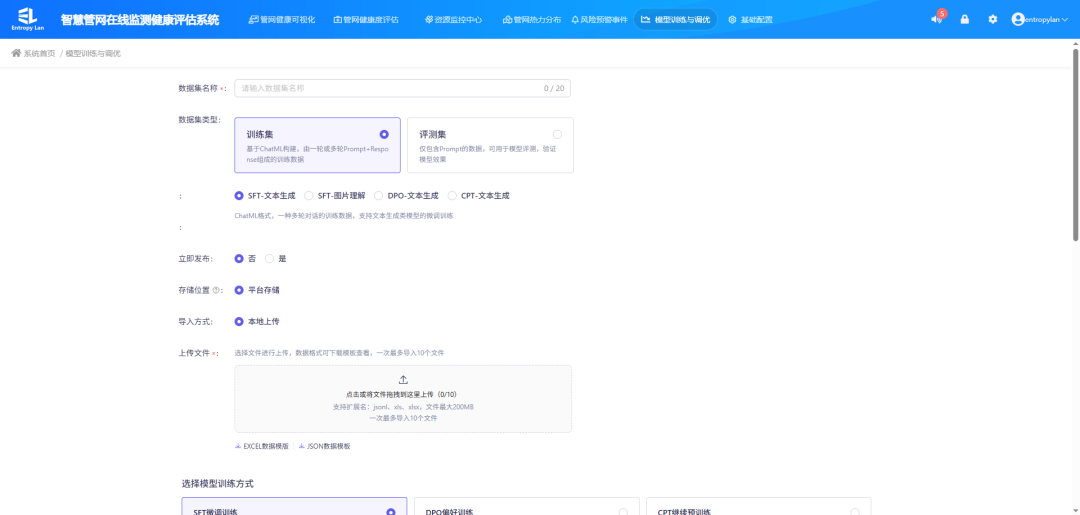Open 管网热力分布 menu
The width and height of the screenshot is (1080, 515).
[532, 20]
